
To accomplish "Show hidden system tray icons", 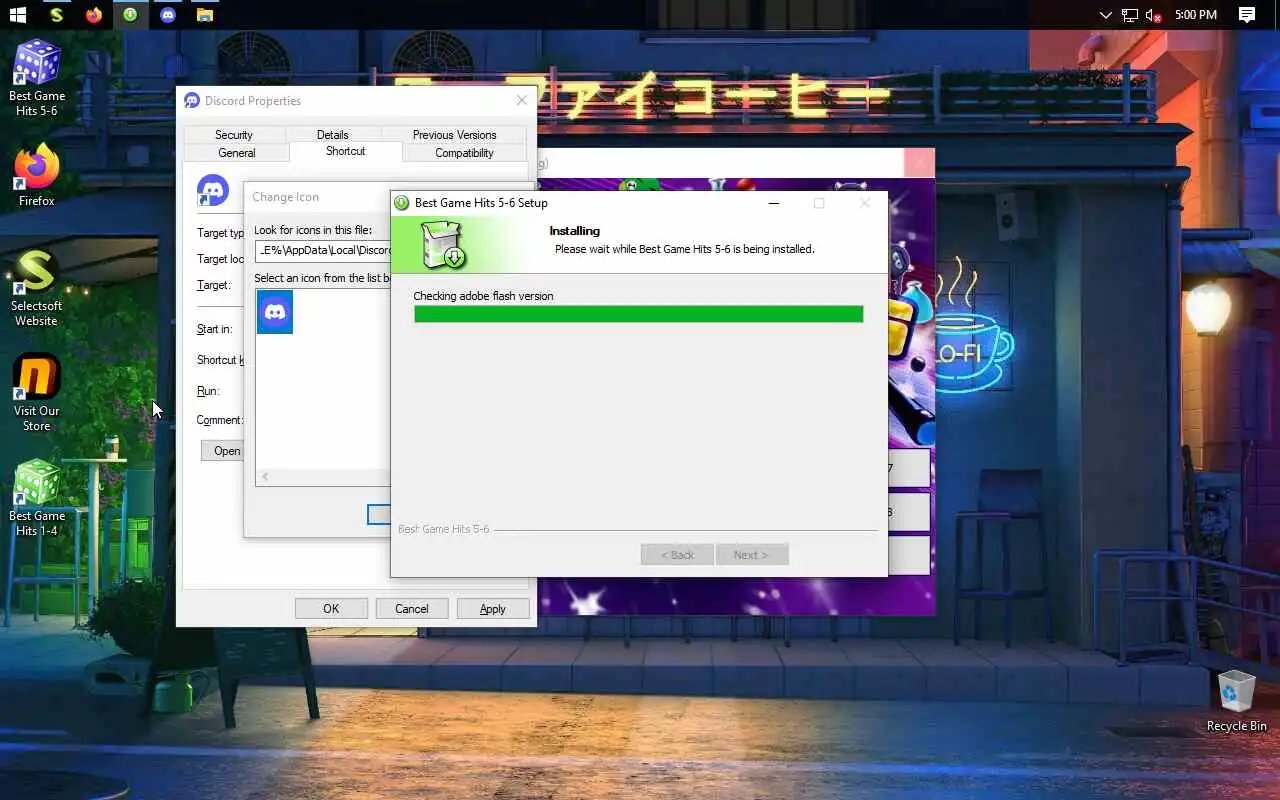I will click(1105, 15).
